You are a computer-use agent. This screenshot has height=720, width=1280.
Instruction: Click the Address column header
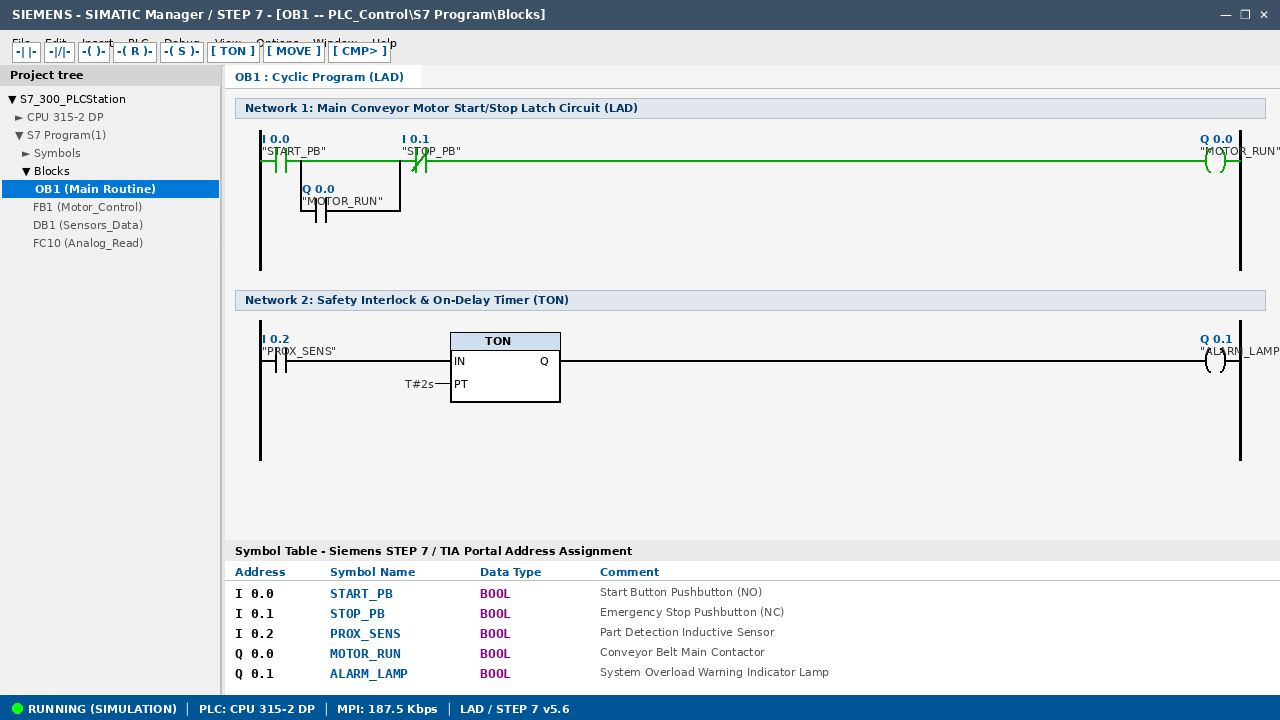pos(260,572)
